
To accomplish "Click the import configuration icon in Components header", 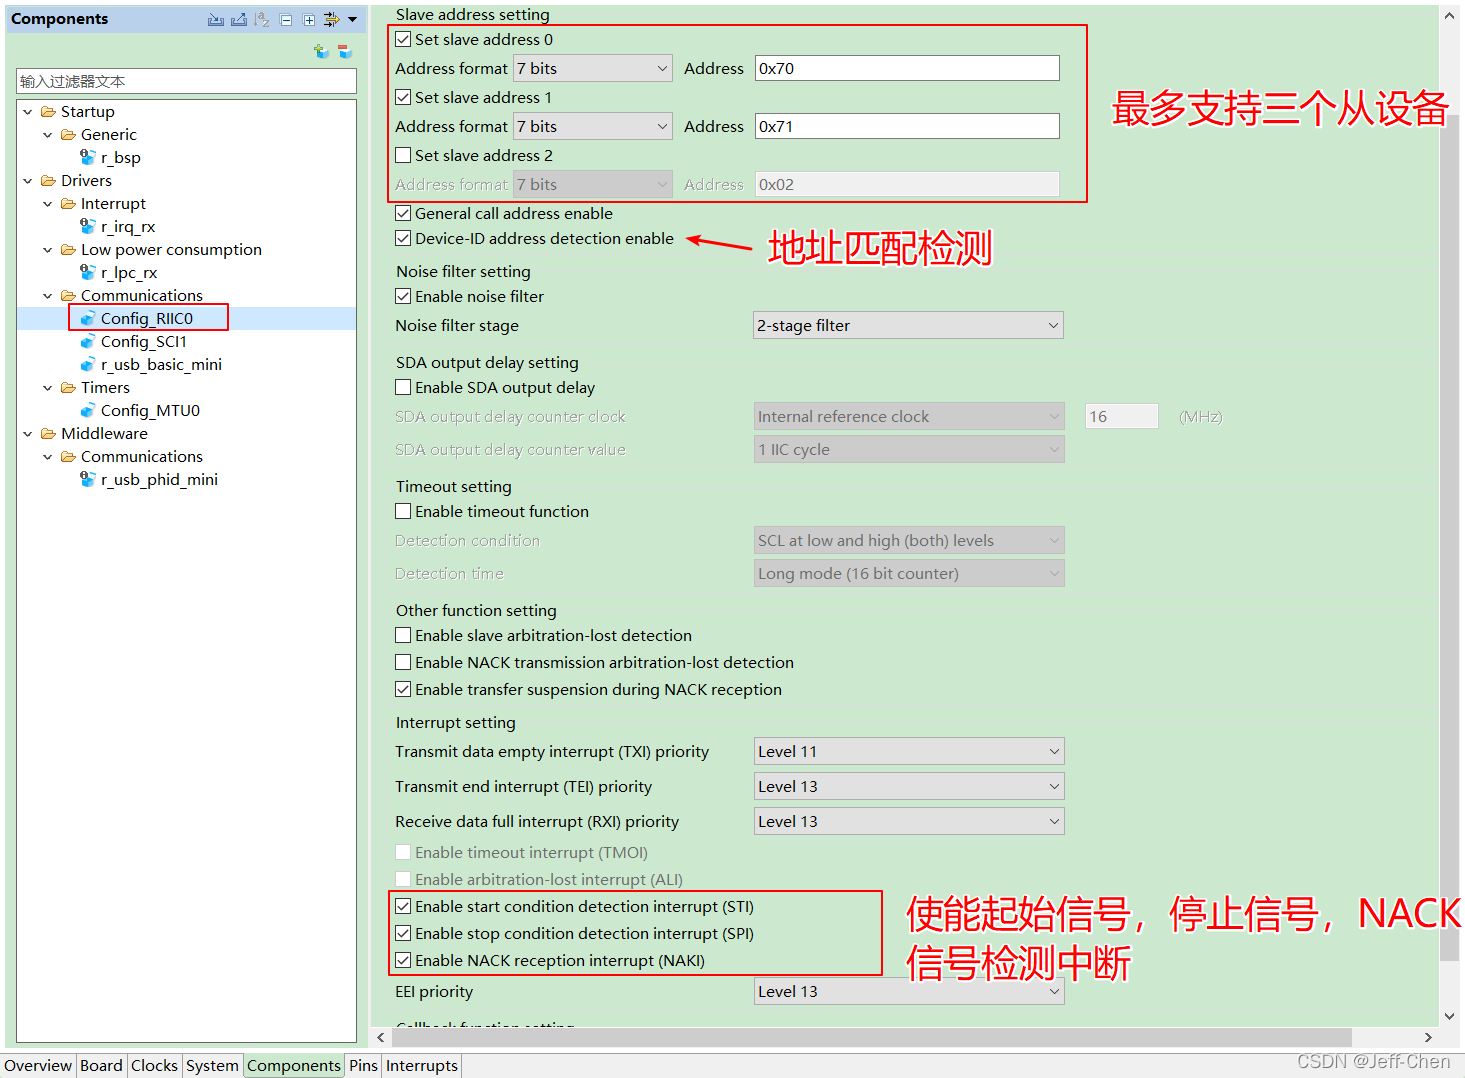I will [x=216, y=19].
